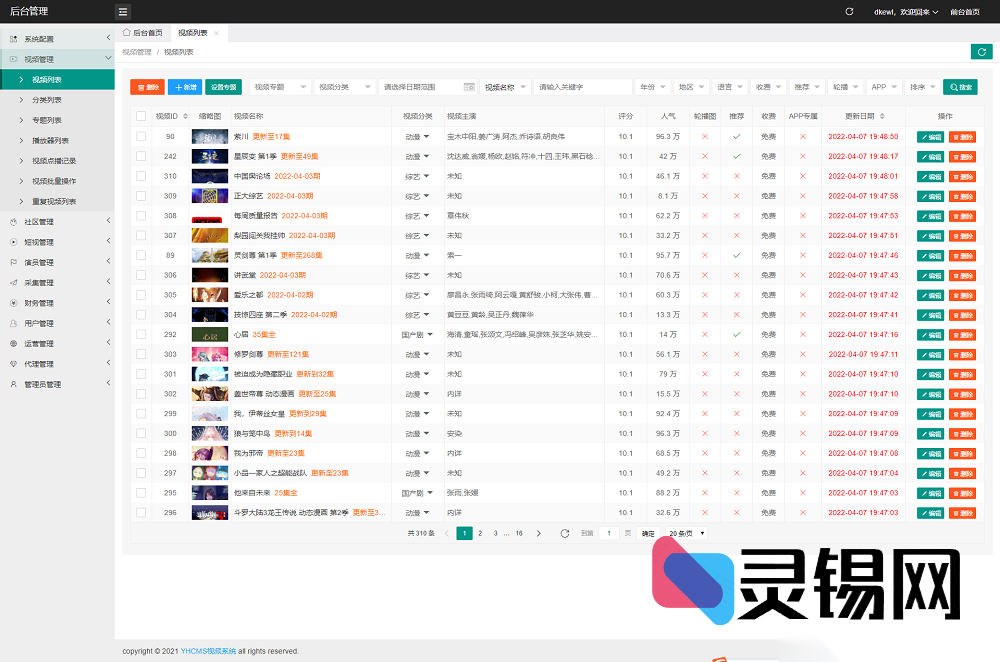This screenshot has width=1000, height=662.
Task: Check the checkbox for video ID 242
Action: 141,156
